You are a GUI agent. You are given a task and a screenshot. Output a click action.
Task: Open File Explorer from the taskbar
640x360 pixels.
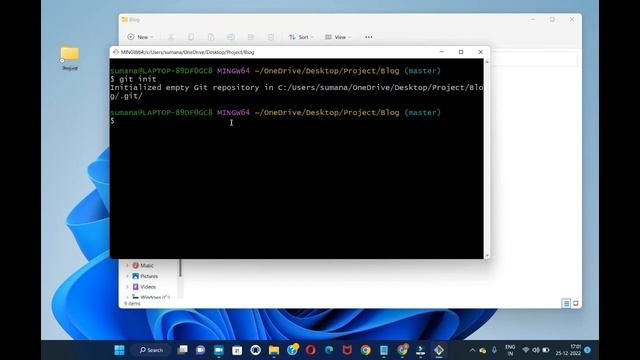(x=274, y=350)
